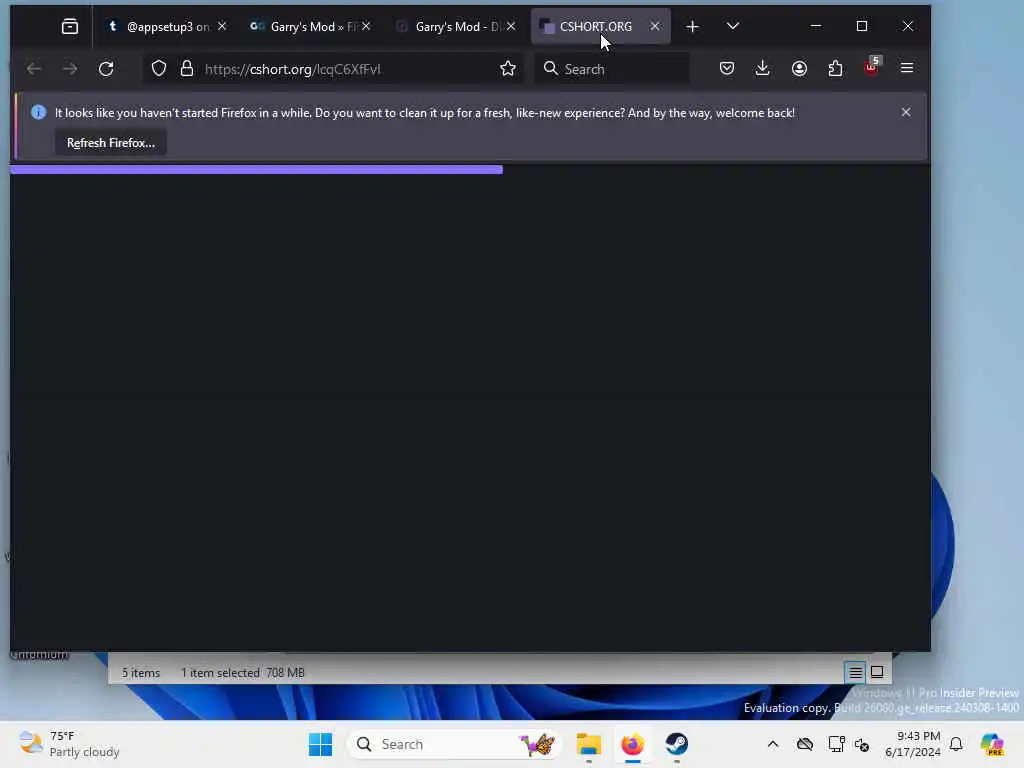Open the Firefox application menu

tap(907, 69)
